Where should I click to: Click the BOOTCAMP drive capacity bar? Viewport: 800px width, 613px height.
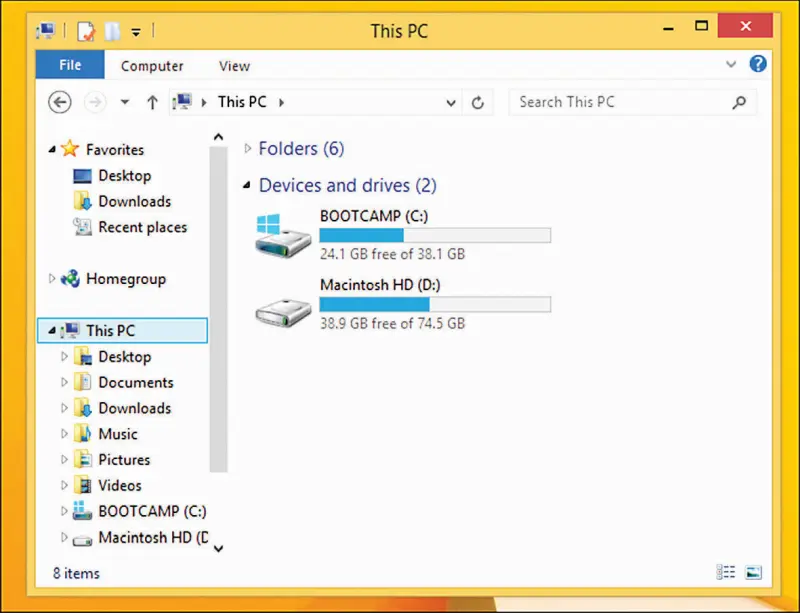coord(435,235)
